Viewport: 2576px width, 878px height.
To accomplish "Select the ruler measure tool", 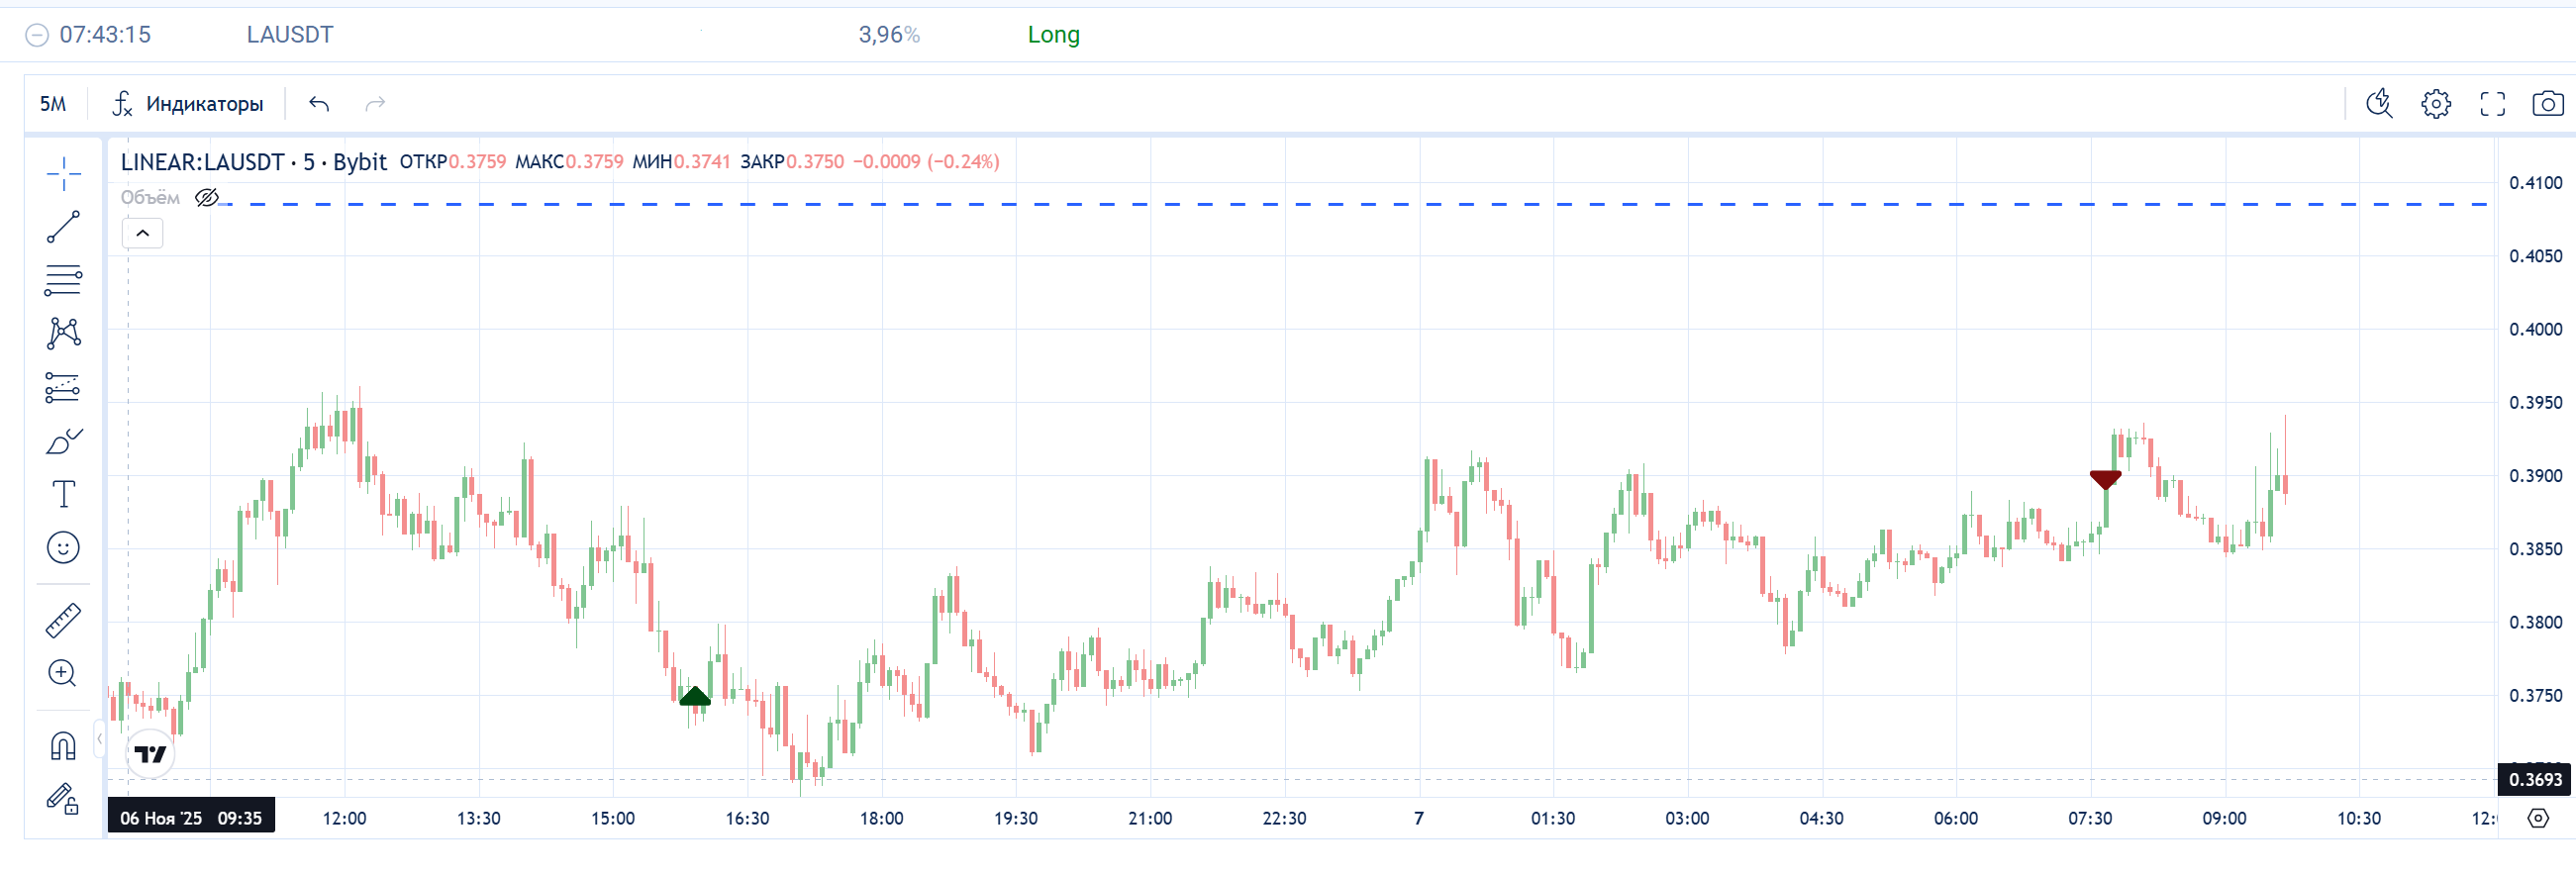I will [63, 620].
